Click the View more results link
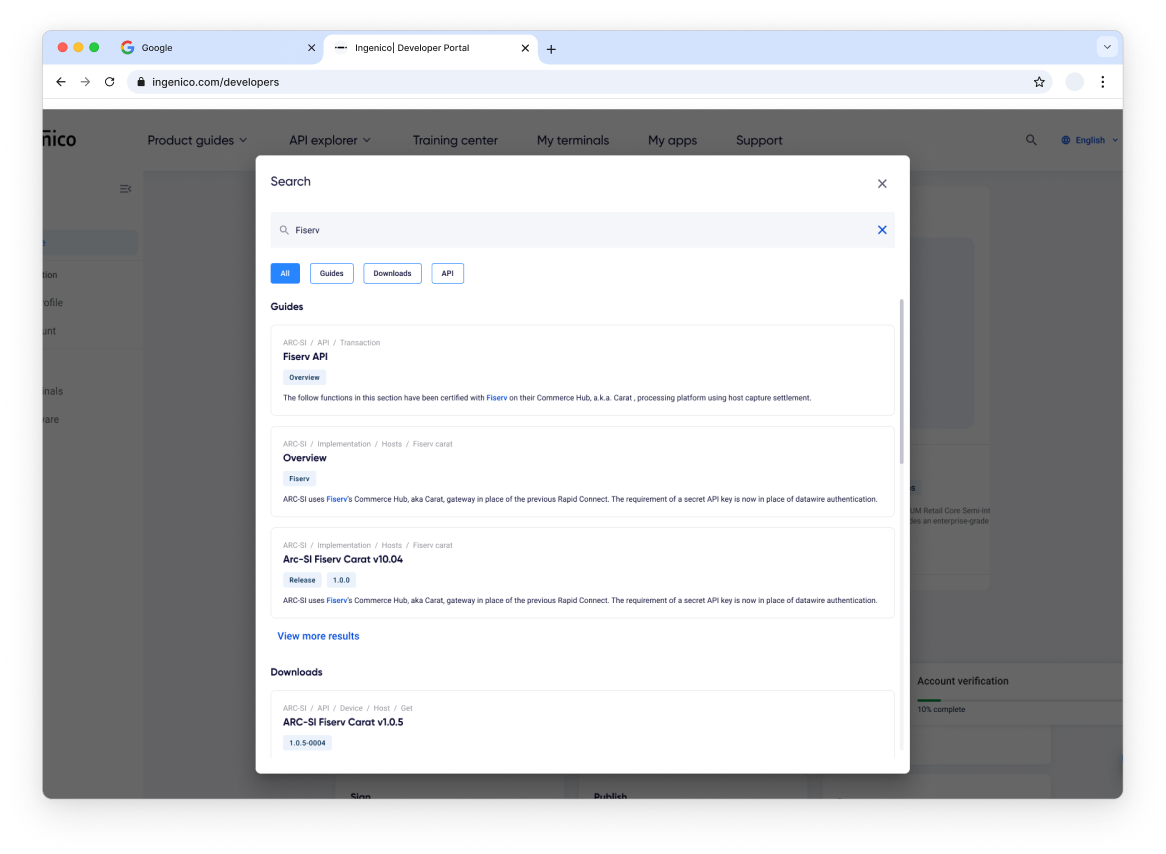 point(318,635)
